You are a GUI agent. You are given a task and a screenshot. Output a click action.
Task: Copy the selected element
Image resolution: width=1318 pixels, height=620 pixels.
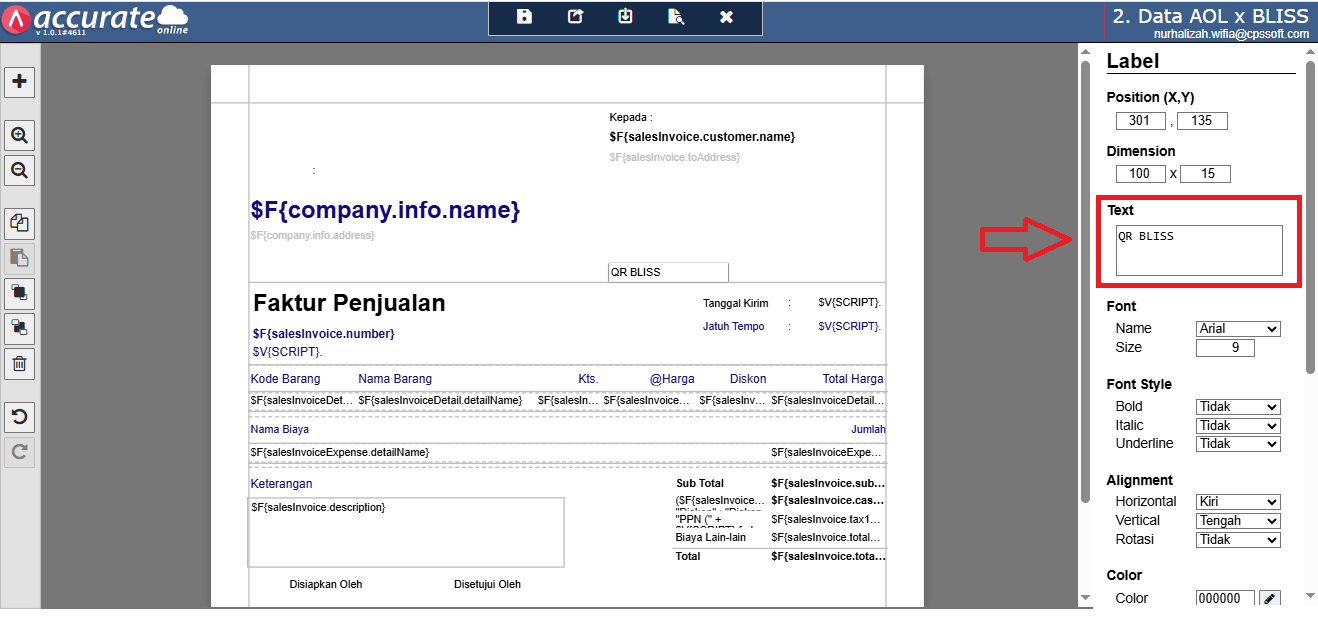coord(19,223)
